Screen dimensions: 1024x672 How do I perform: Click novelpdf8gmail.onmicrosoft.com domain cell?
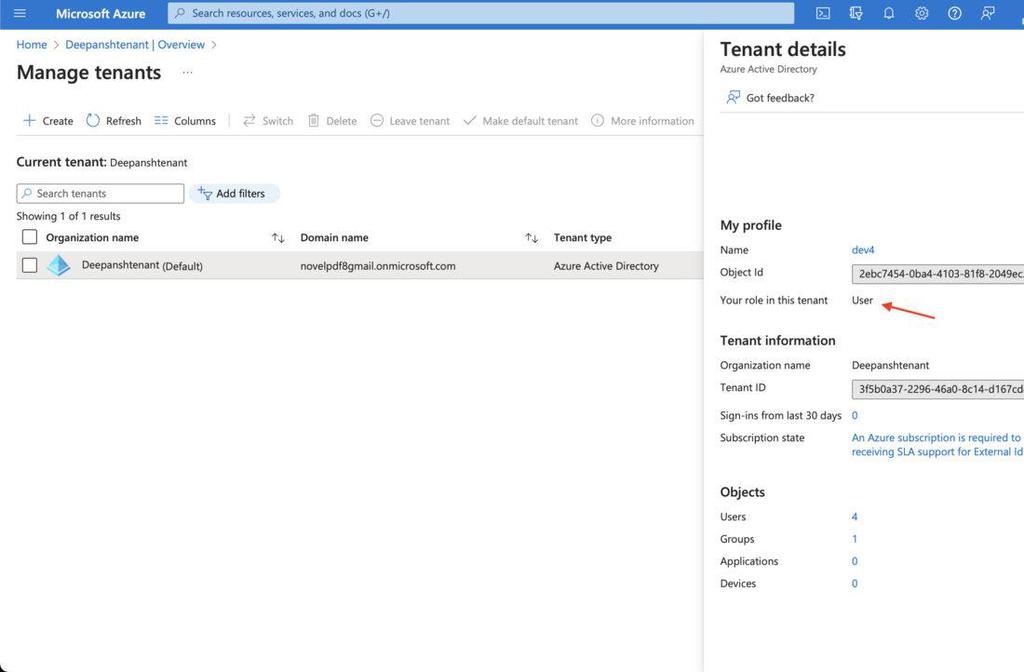[x=378, y=266]
